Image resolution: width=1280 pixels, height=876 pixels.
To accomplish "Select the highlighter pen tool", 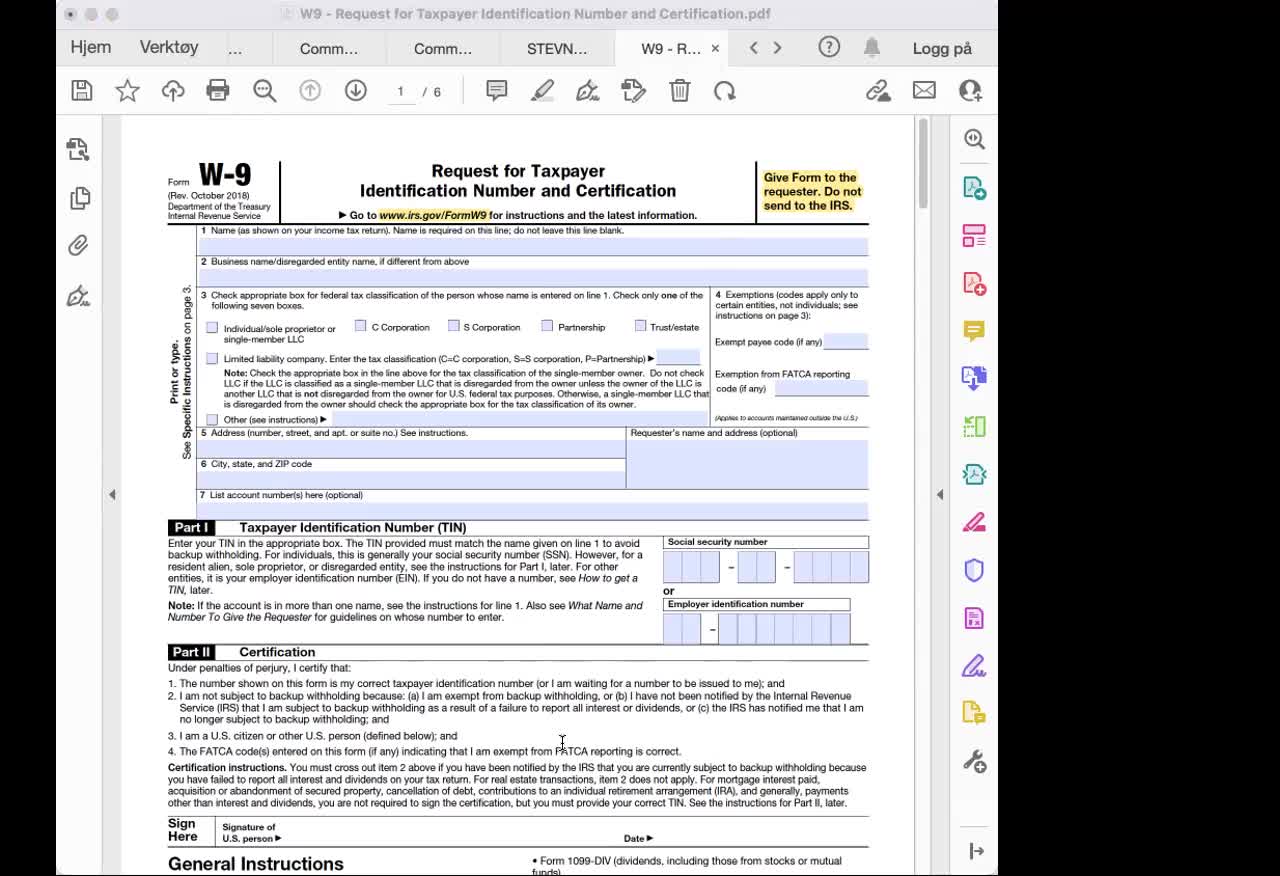I will pos(542,91).
